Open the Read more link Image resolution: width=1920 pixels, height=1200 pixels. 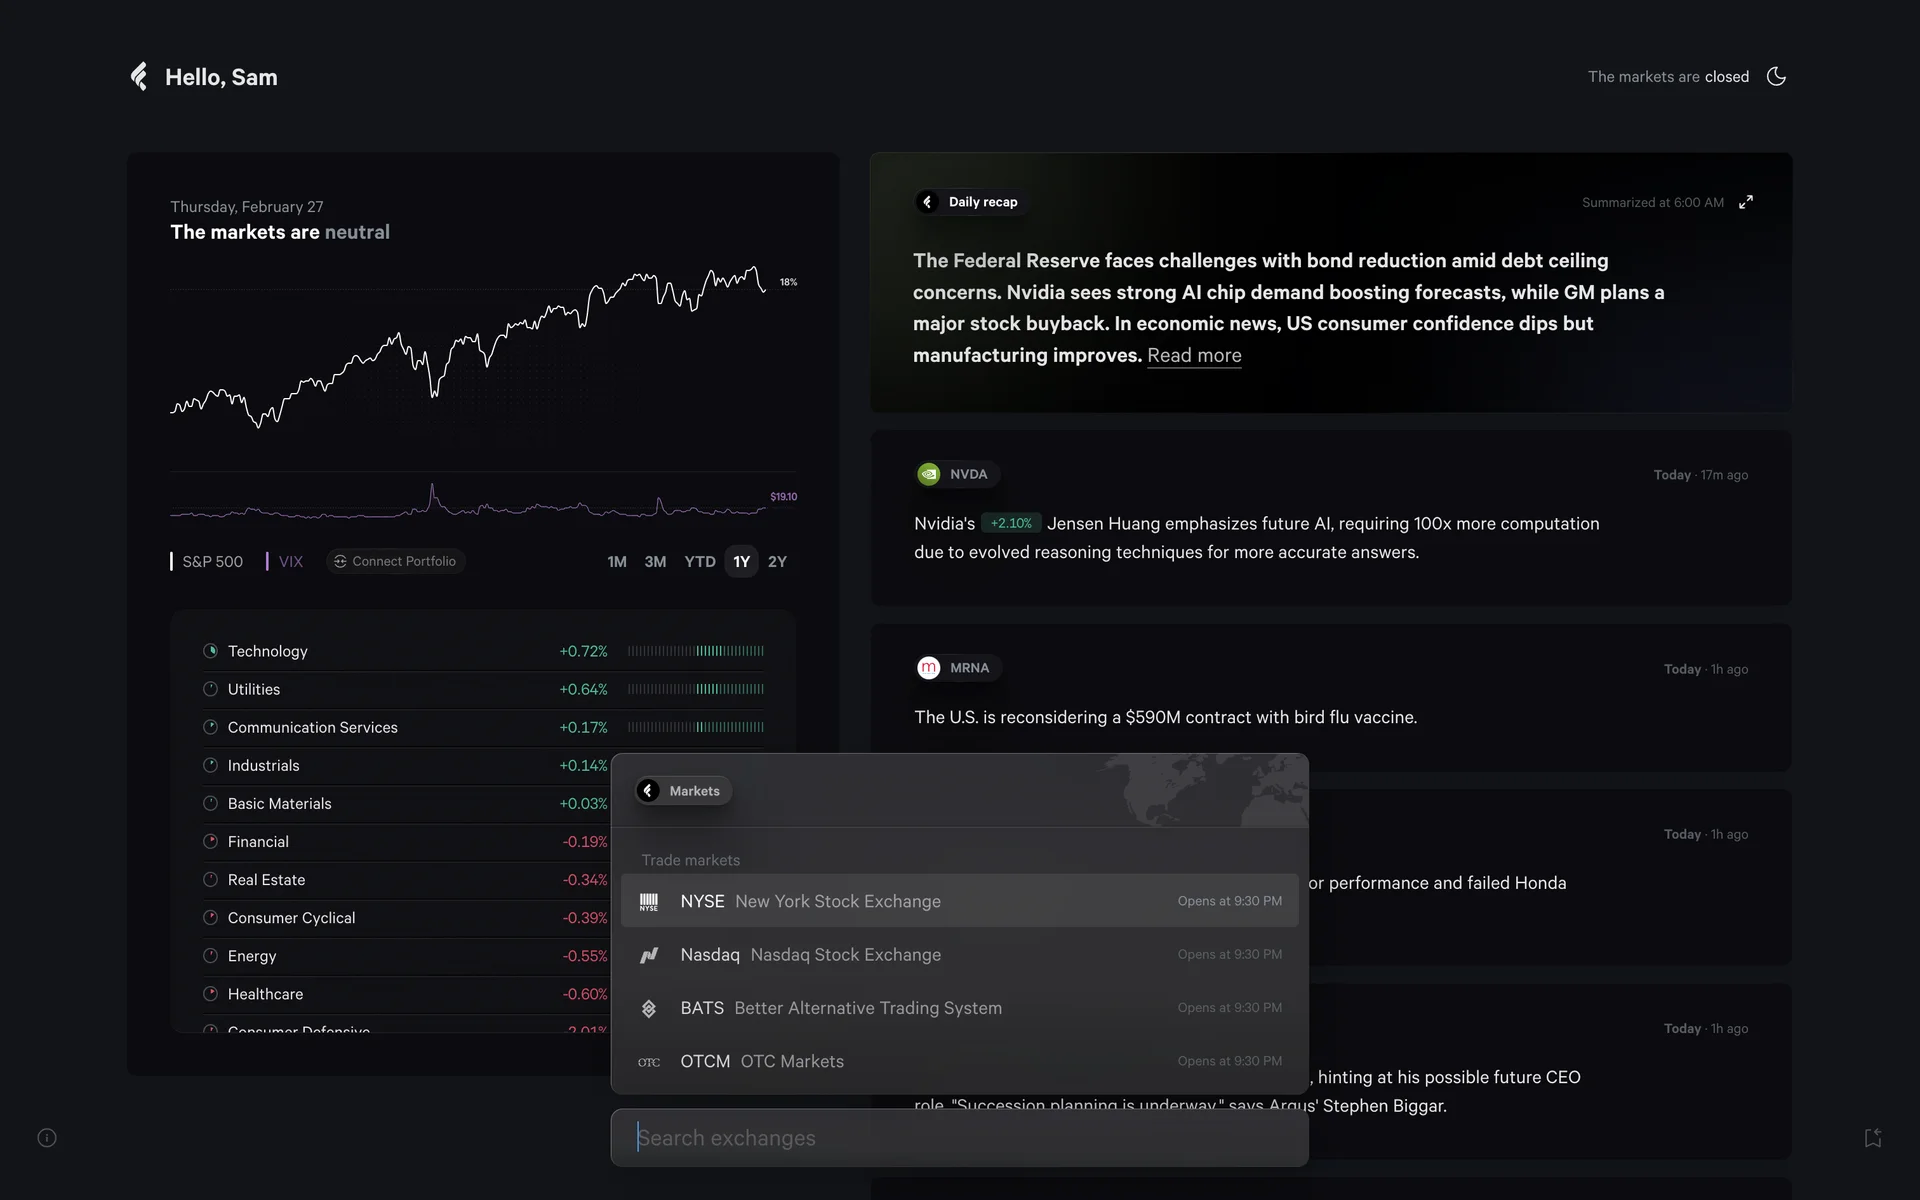click(x=1194, y=356)
